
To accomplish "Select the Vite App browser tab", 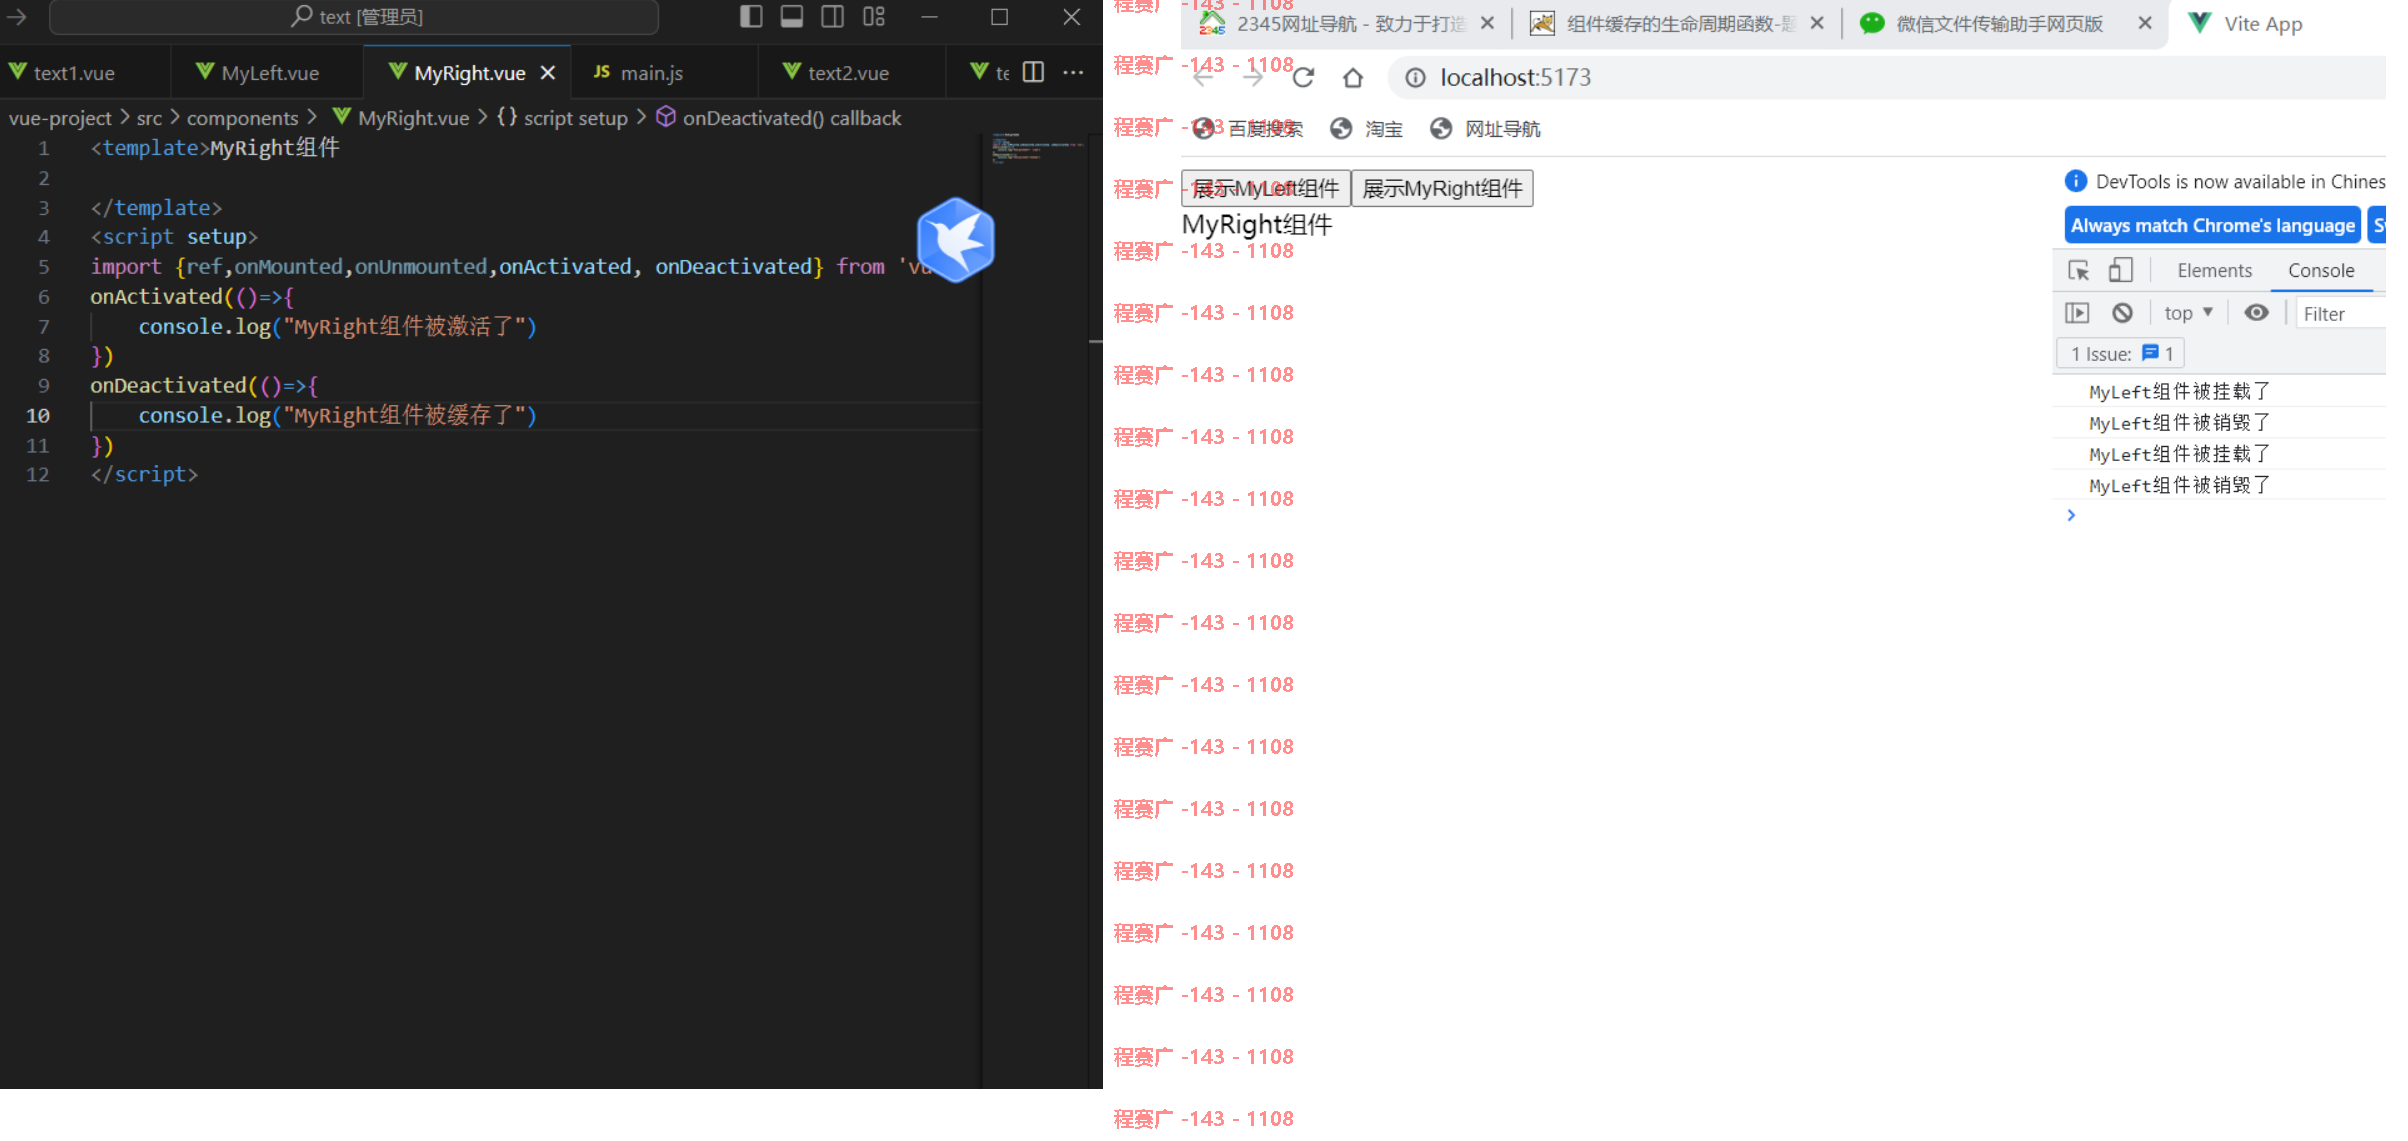I will (2263, 23).
